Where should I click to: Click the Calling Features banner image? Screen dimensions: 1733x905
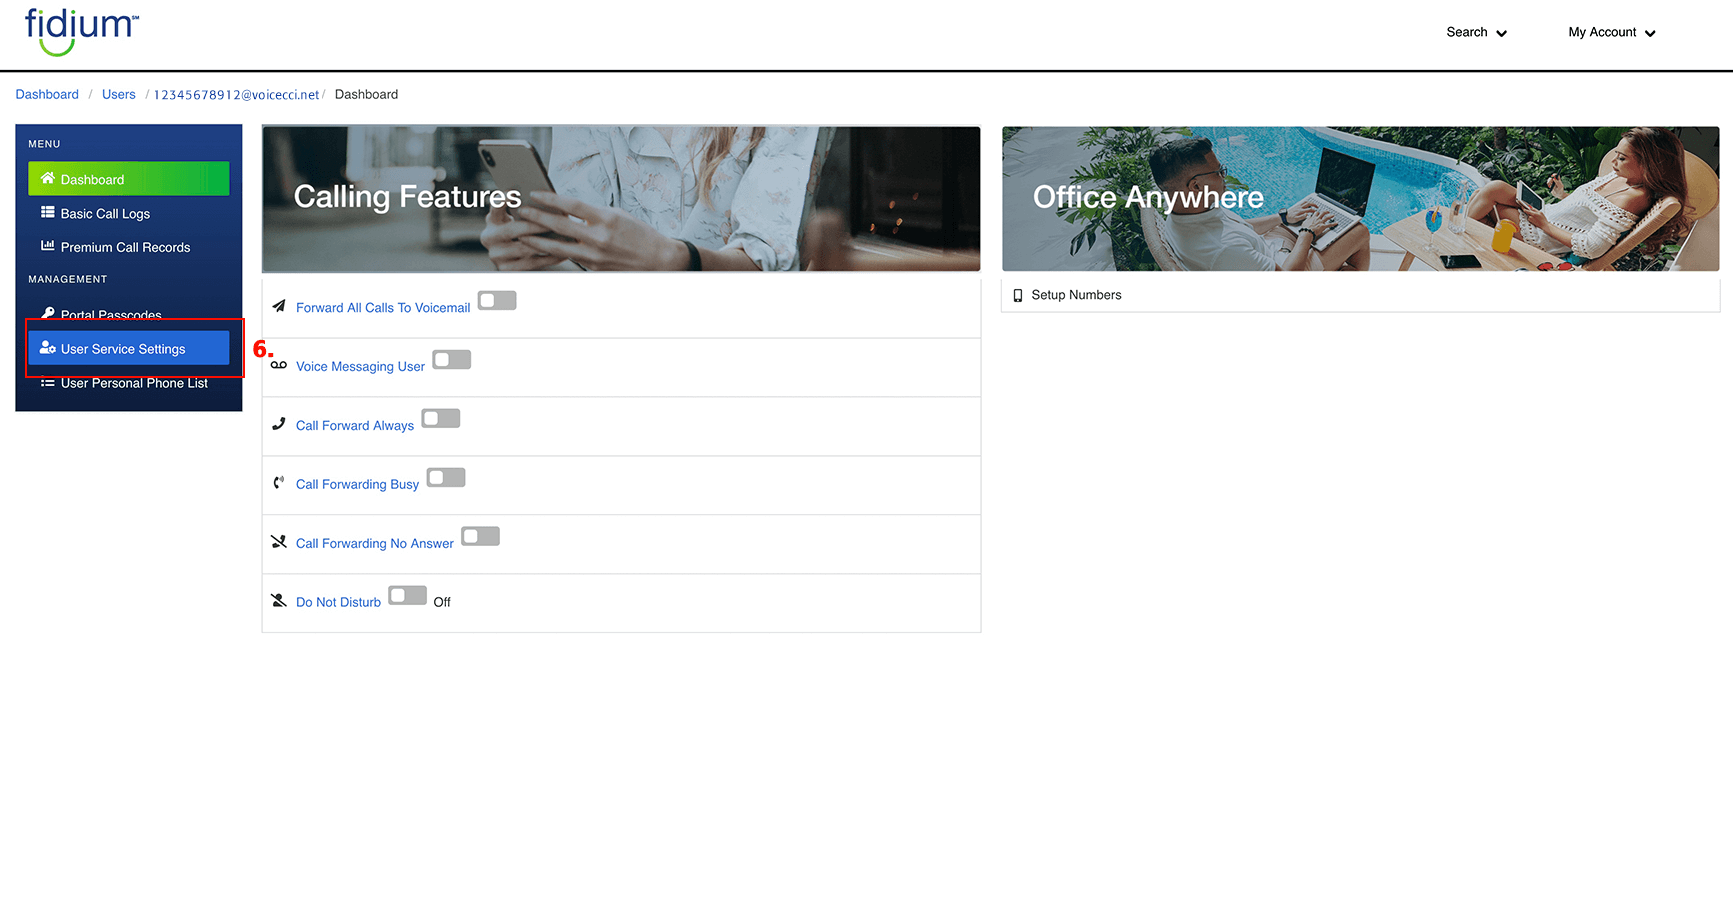pos(621,198)
